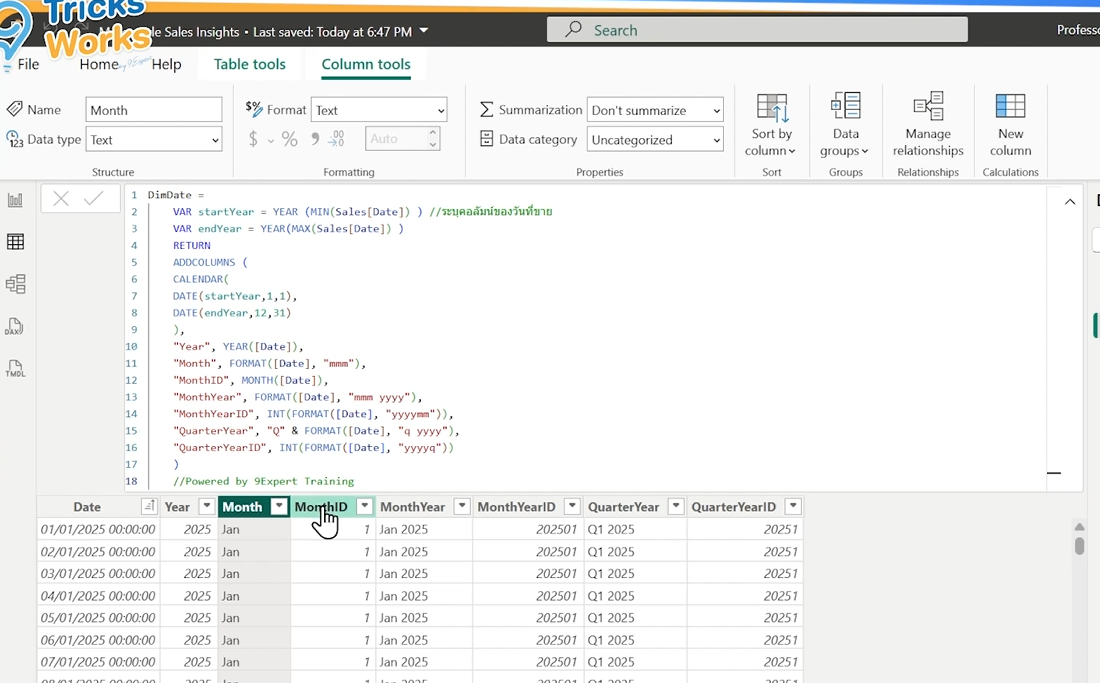
Task: Click the Manage relationships icon
Action: click(928, 124)
